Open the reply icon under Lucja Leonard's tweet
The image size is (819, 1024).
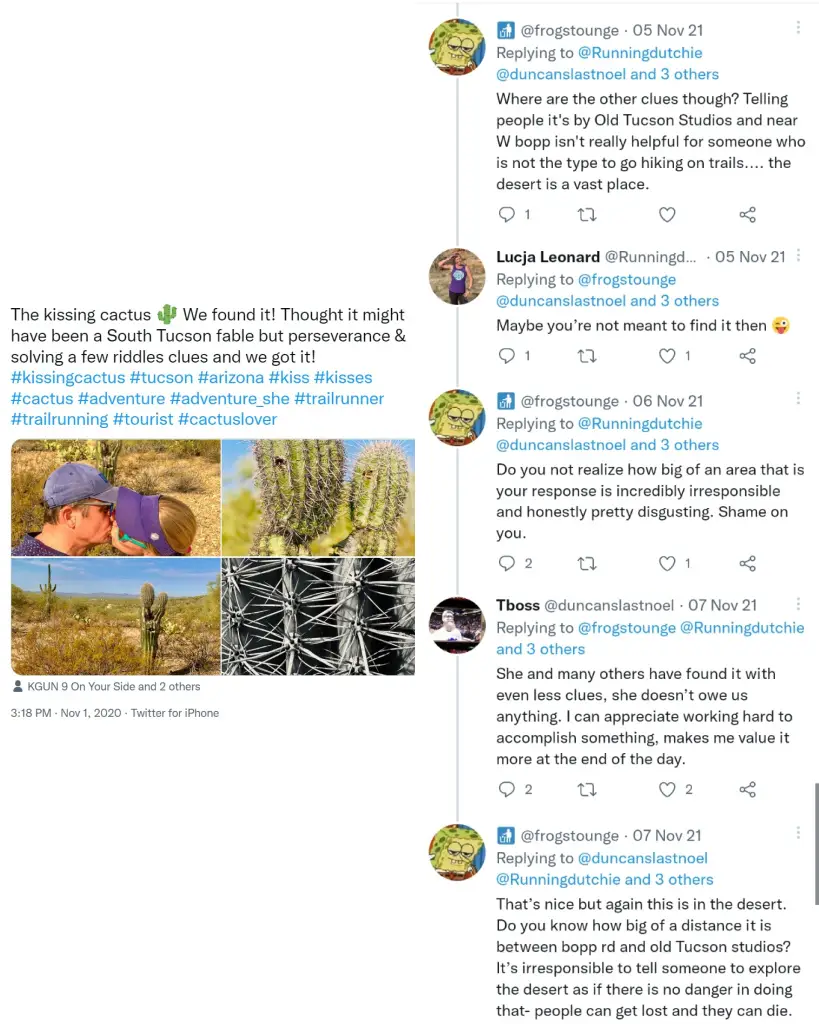coord(507,356)
